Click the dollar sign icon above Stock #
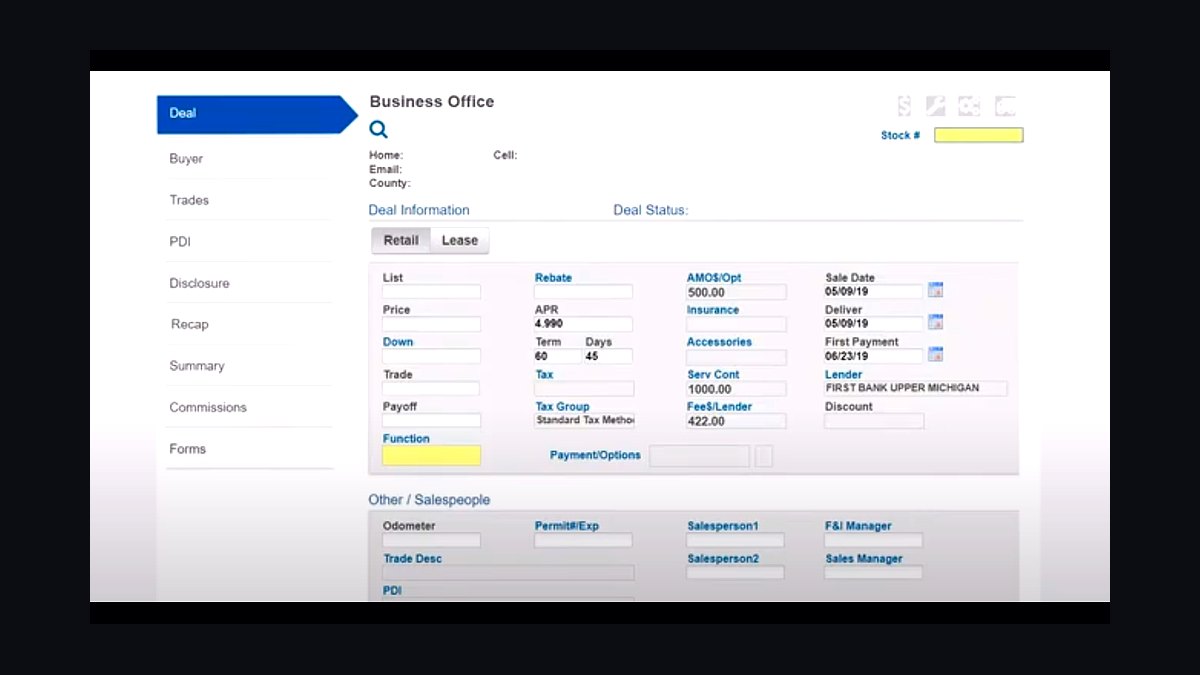1200x675 pixels. 905,106
